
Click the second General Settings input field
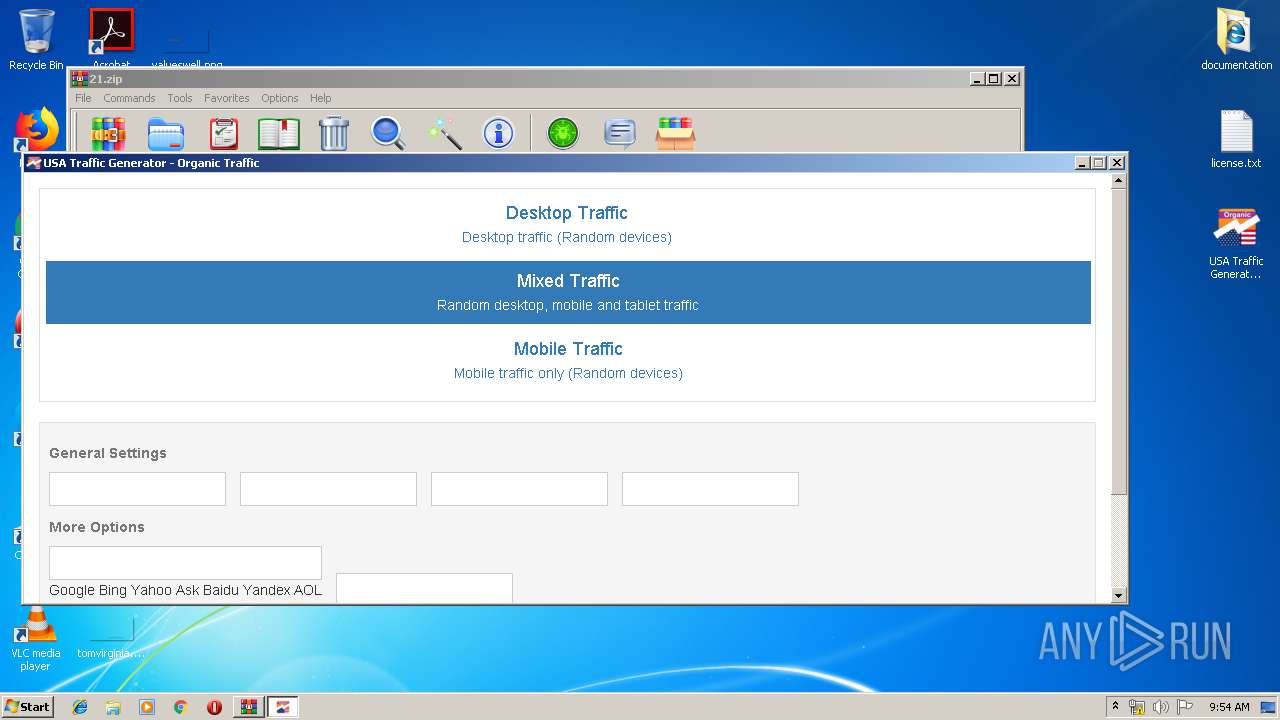[x=328, y=489]
